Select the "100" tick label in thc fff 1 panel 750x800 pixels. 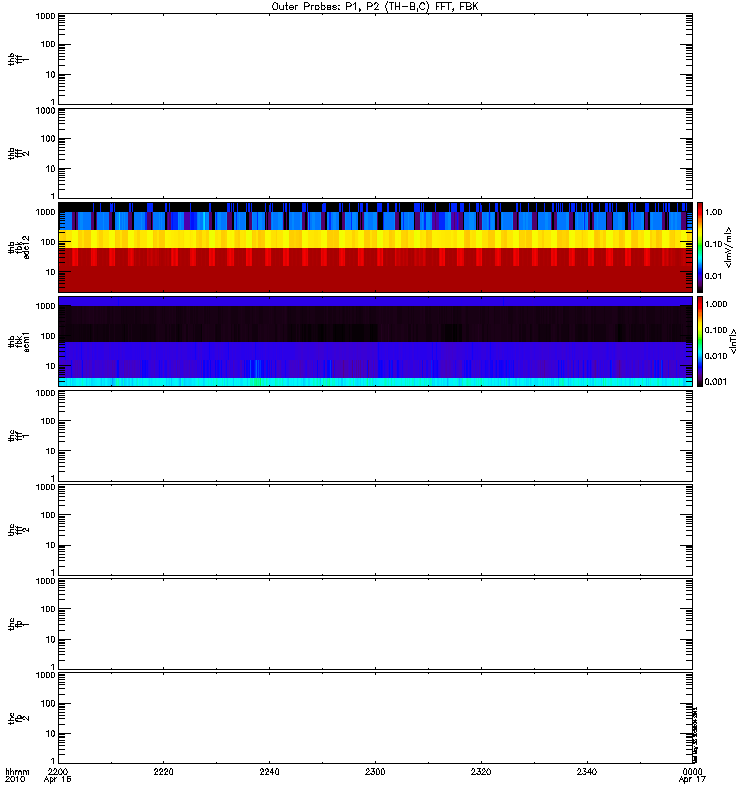(x=48, y=421)
